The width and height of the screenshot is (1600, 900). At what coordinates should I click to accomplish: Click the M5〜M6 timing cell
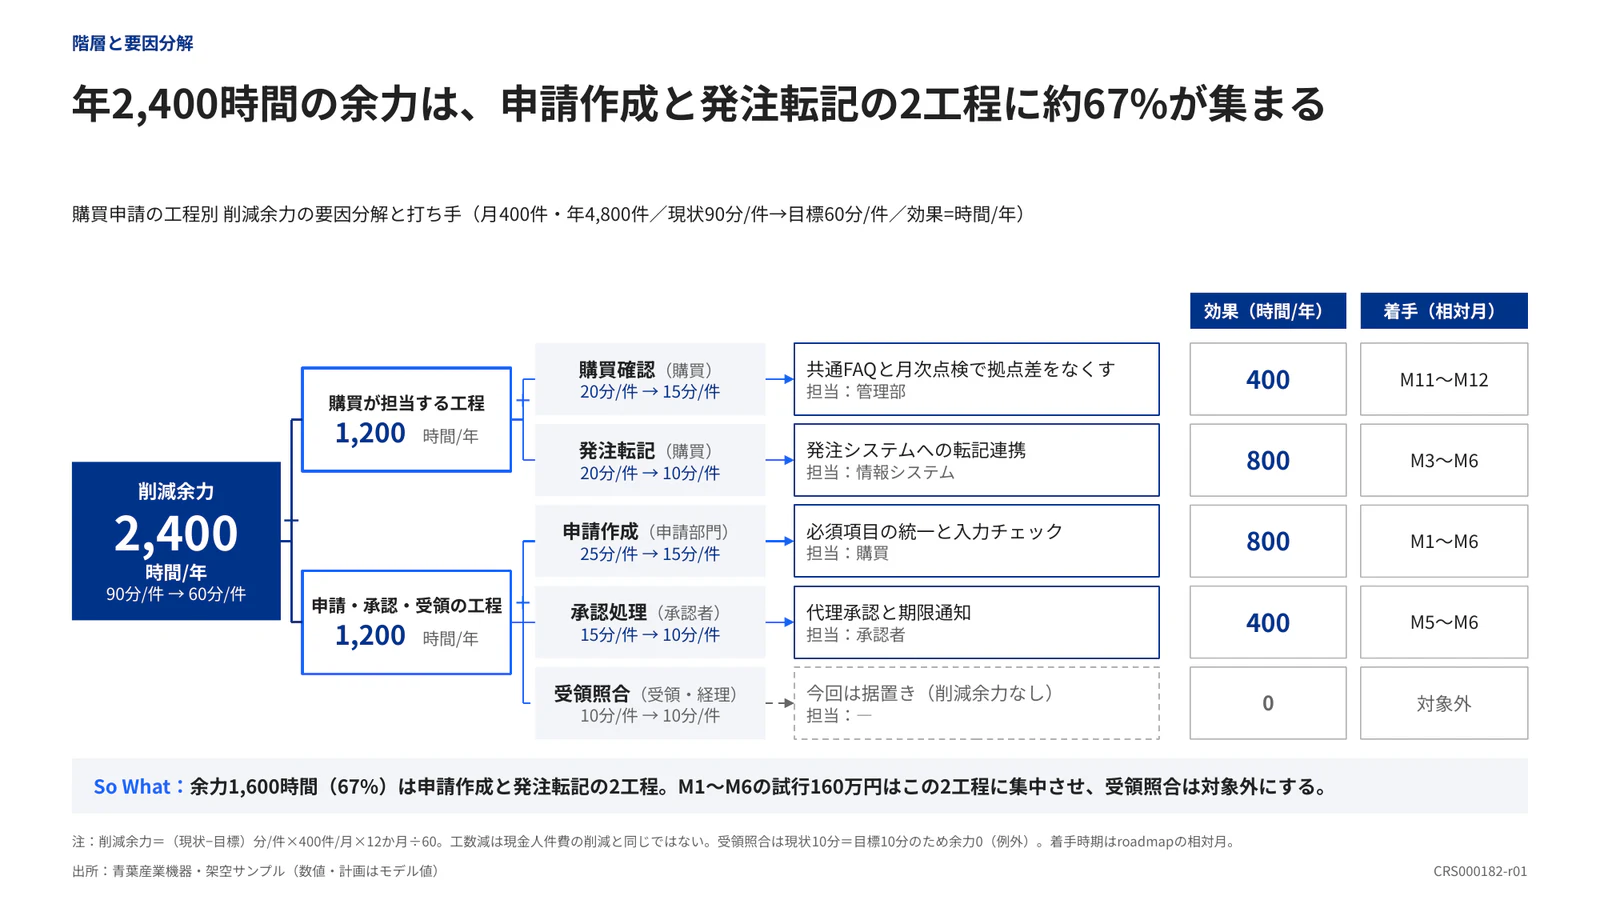[1444, 622]
